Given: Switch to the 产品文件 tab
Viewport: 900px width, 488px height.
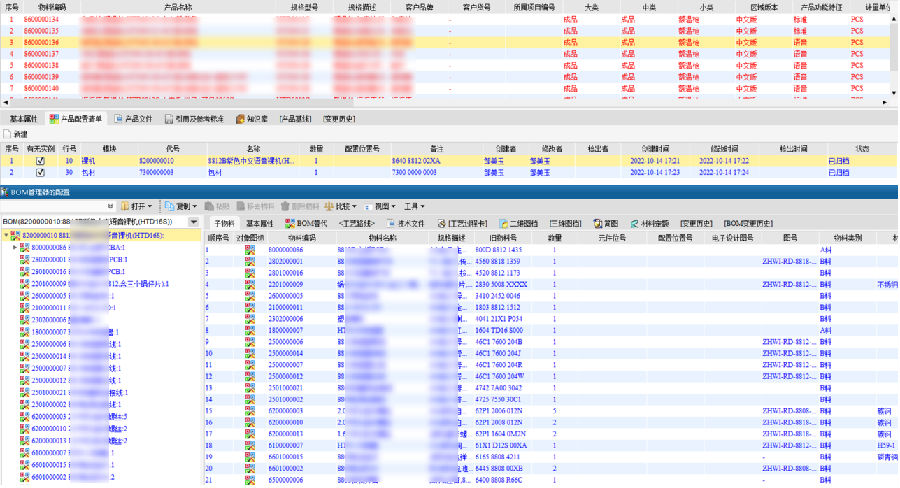Looking at the screenshot, I should click(x=132, y=118).
